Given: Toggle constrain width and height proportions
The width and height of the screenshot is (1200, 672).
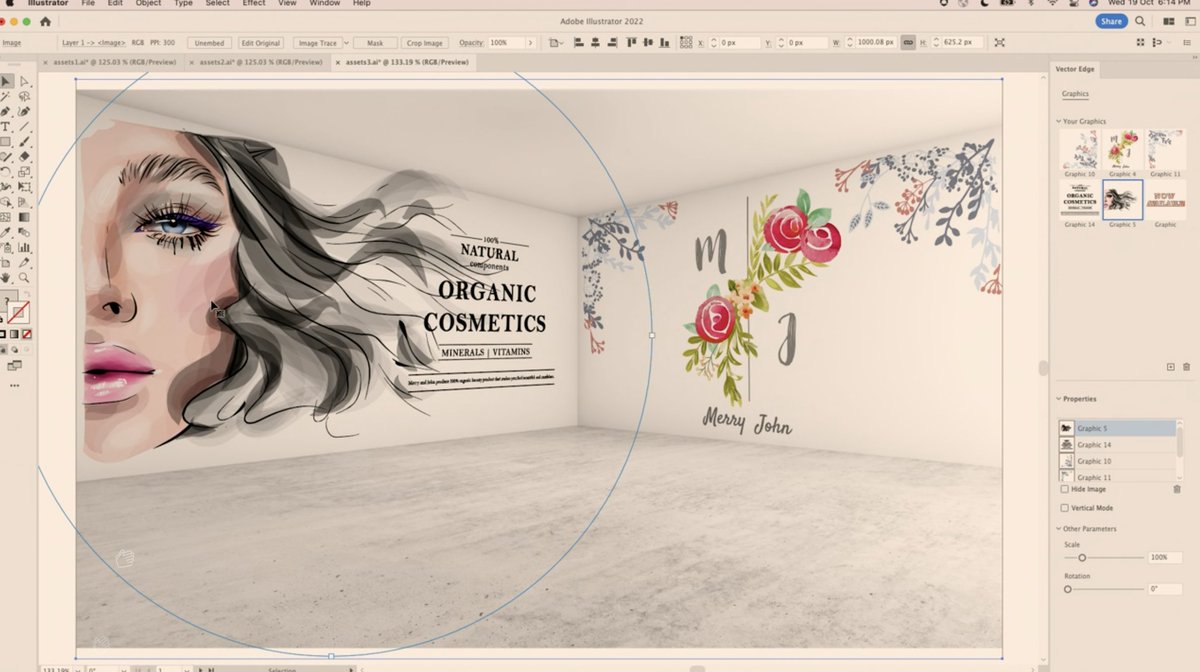Looking at the screenshot, I should coord(907,43).
